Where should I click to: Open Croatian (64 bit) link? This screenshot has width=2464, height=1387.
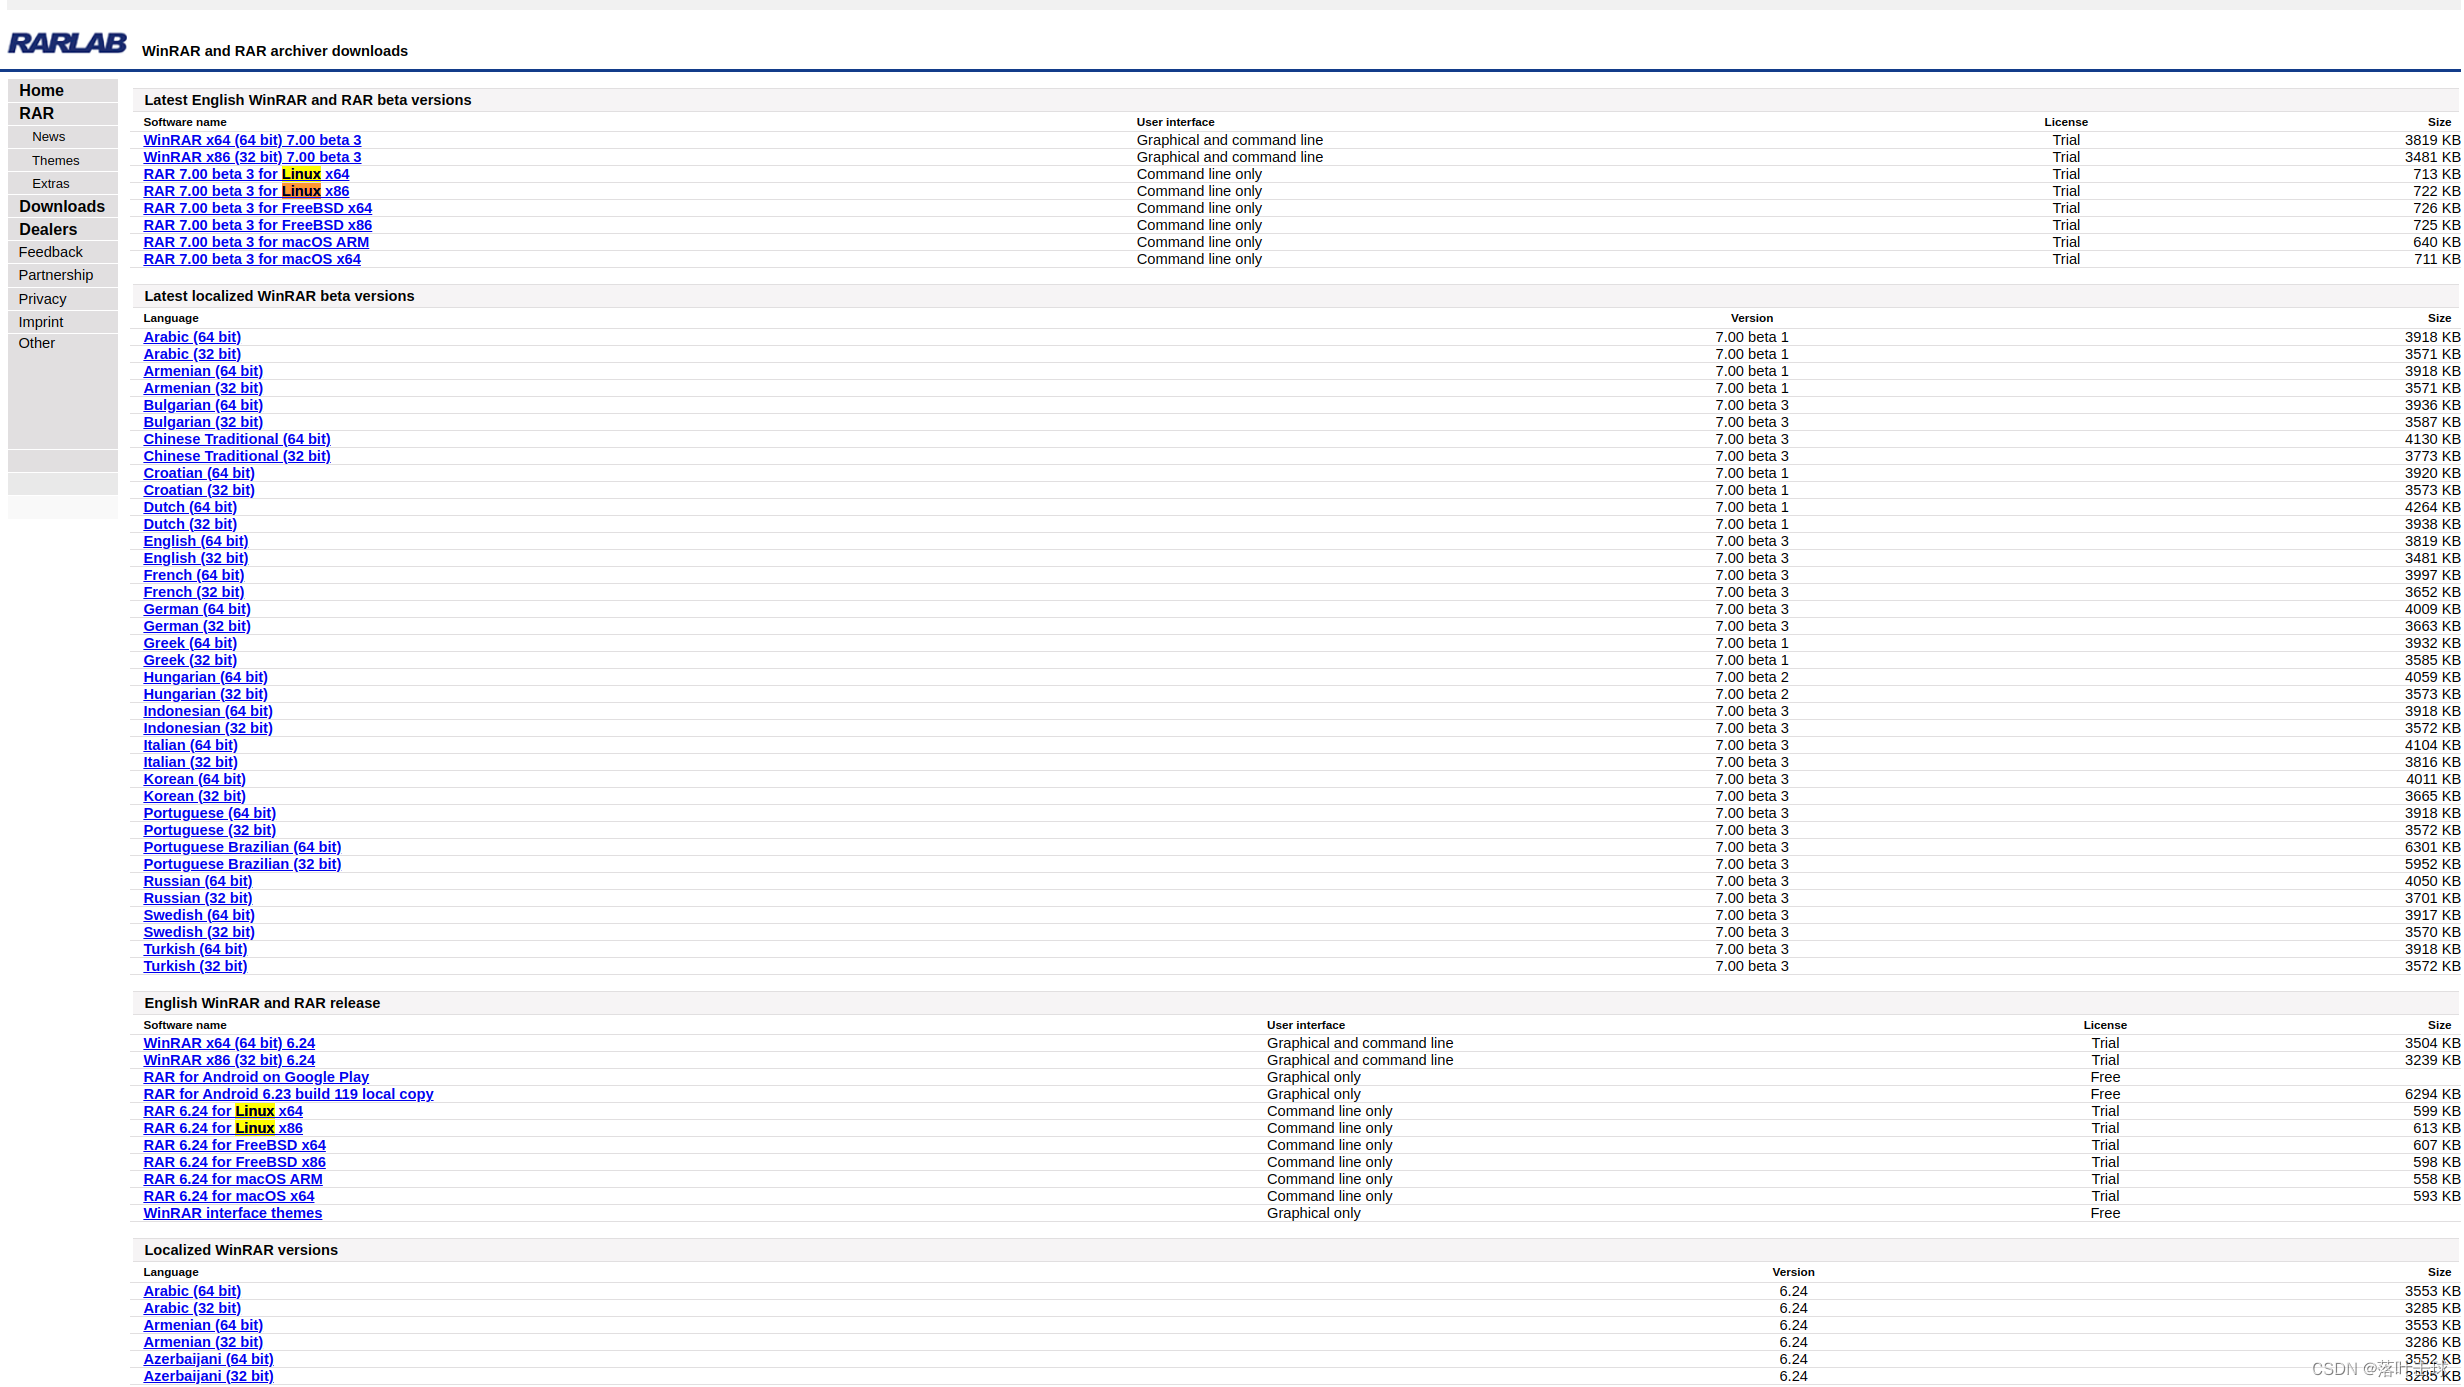[x=199, y=473]
